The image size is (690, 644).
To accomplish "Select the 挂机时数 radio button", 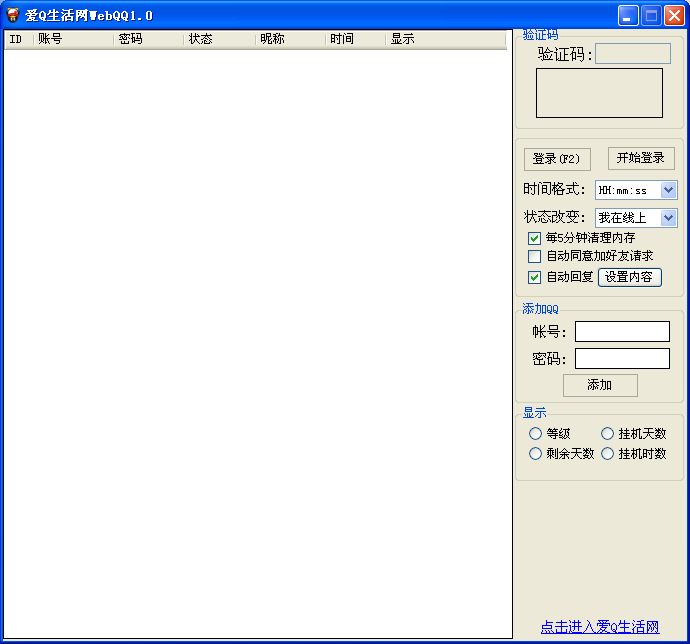I will 608,454.
